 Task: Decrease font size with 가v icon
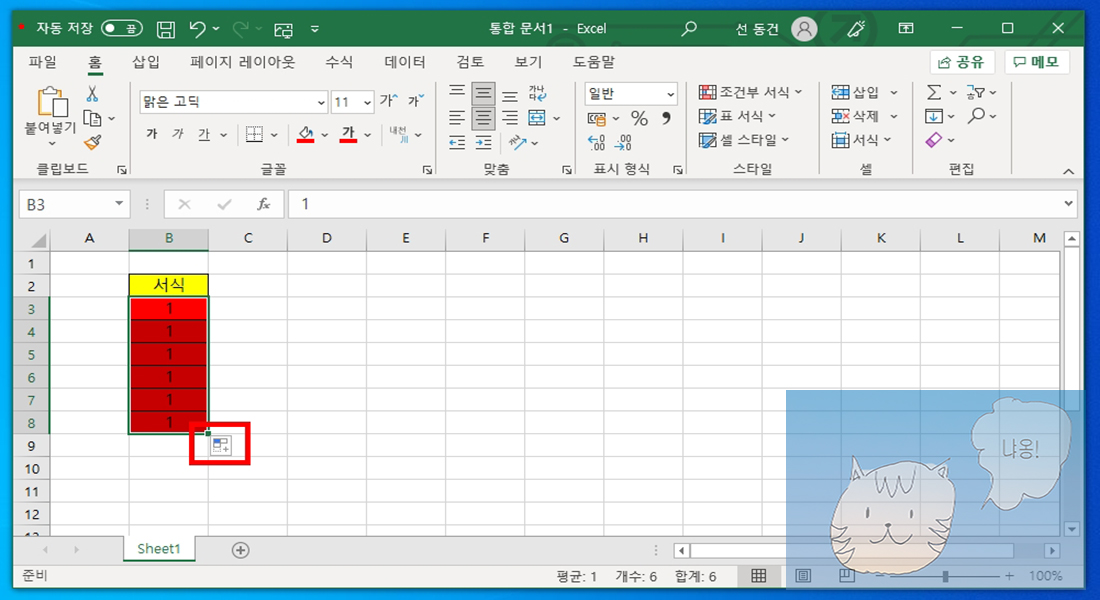(416, 102)
